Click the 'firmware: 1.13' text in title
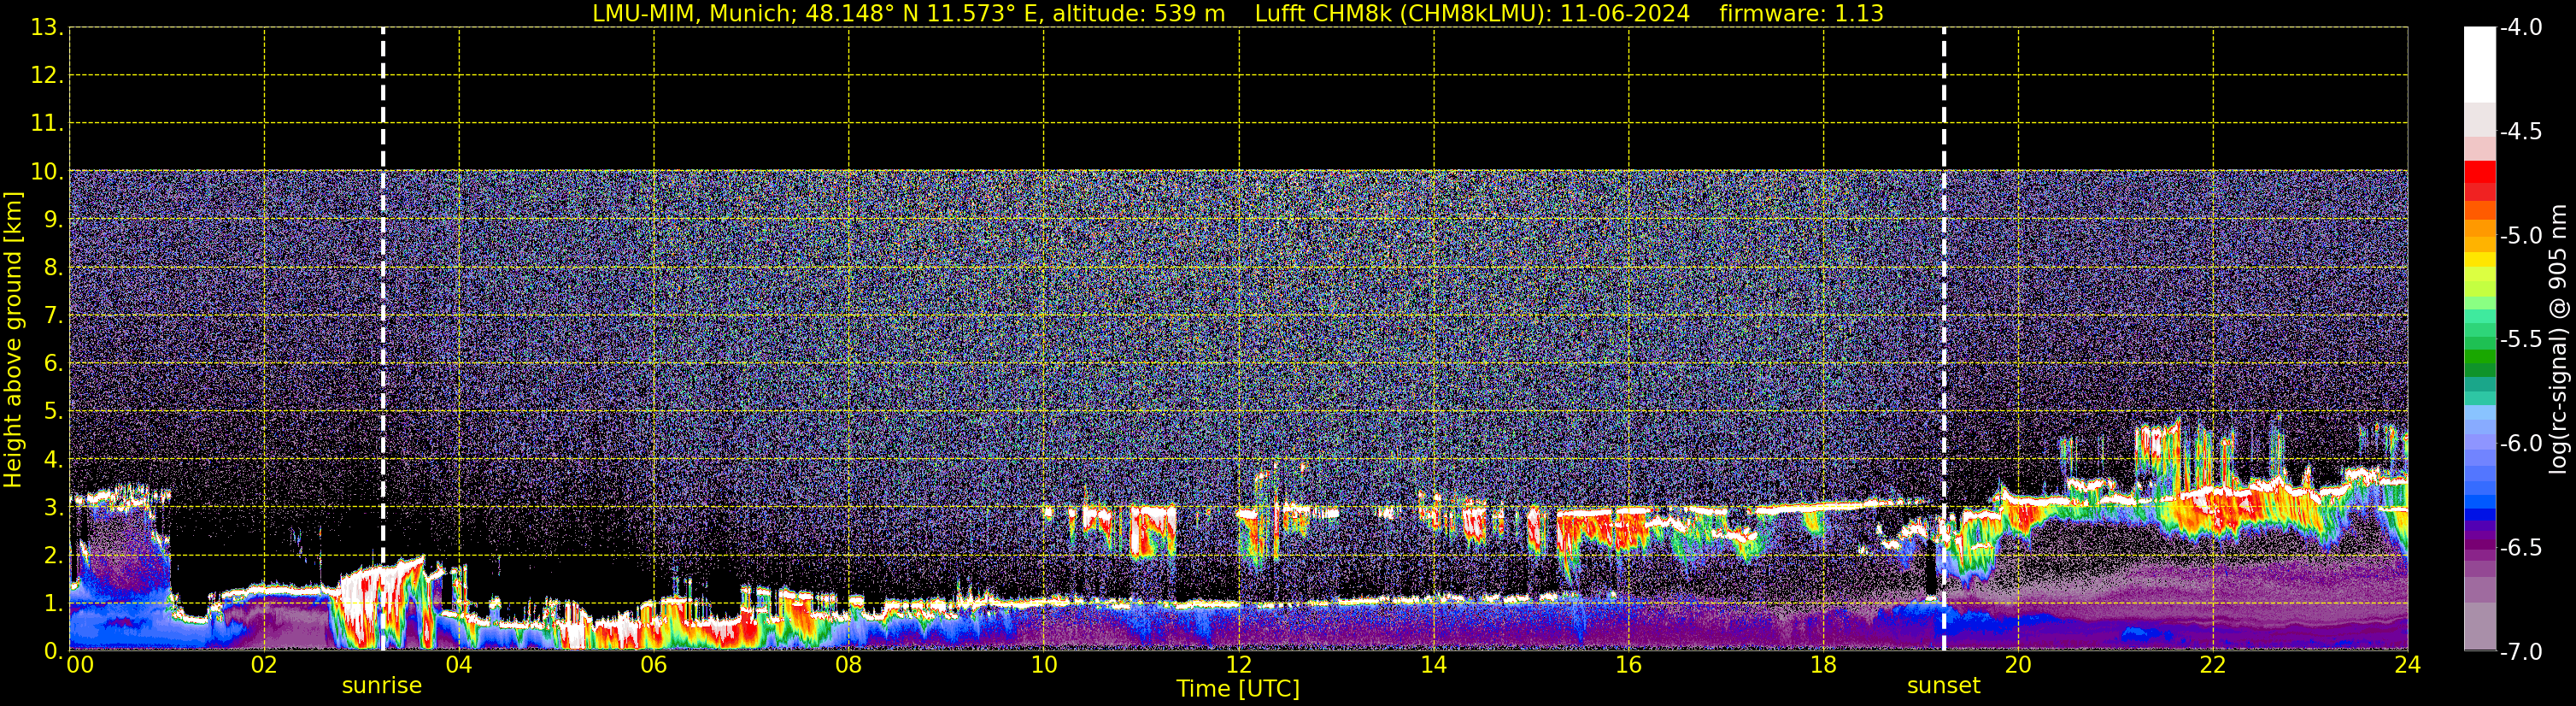 point(1801,13)
